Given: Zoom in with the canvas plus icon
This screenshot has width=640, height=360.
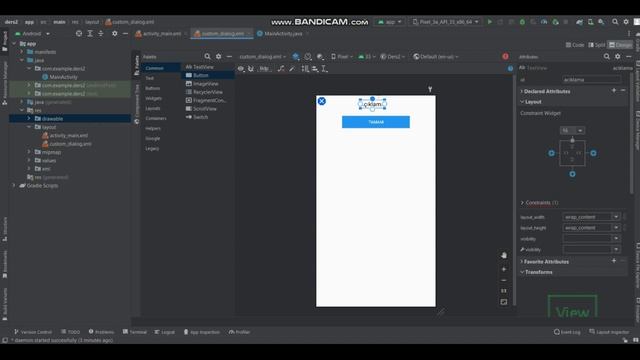Looking at the screenshot, I should [504, 269].
